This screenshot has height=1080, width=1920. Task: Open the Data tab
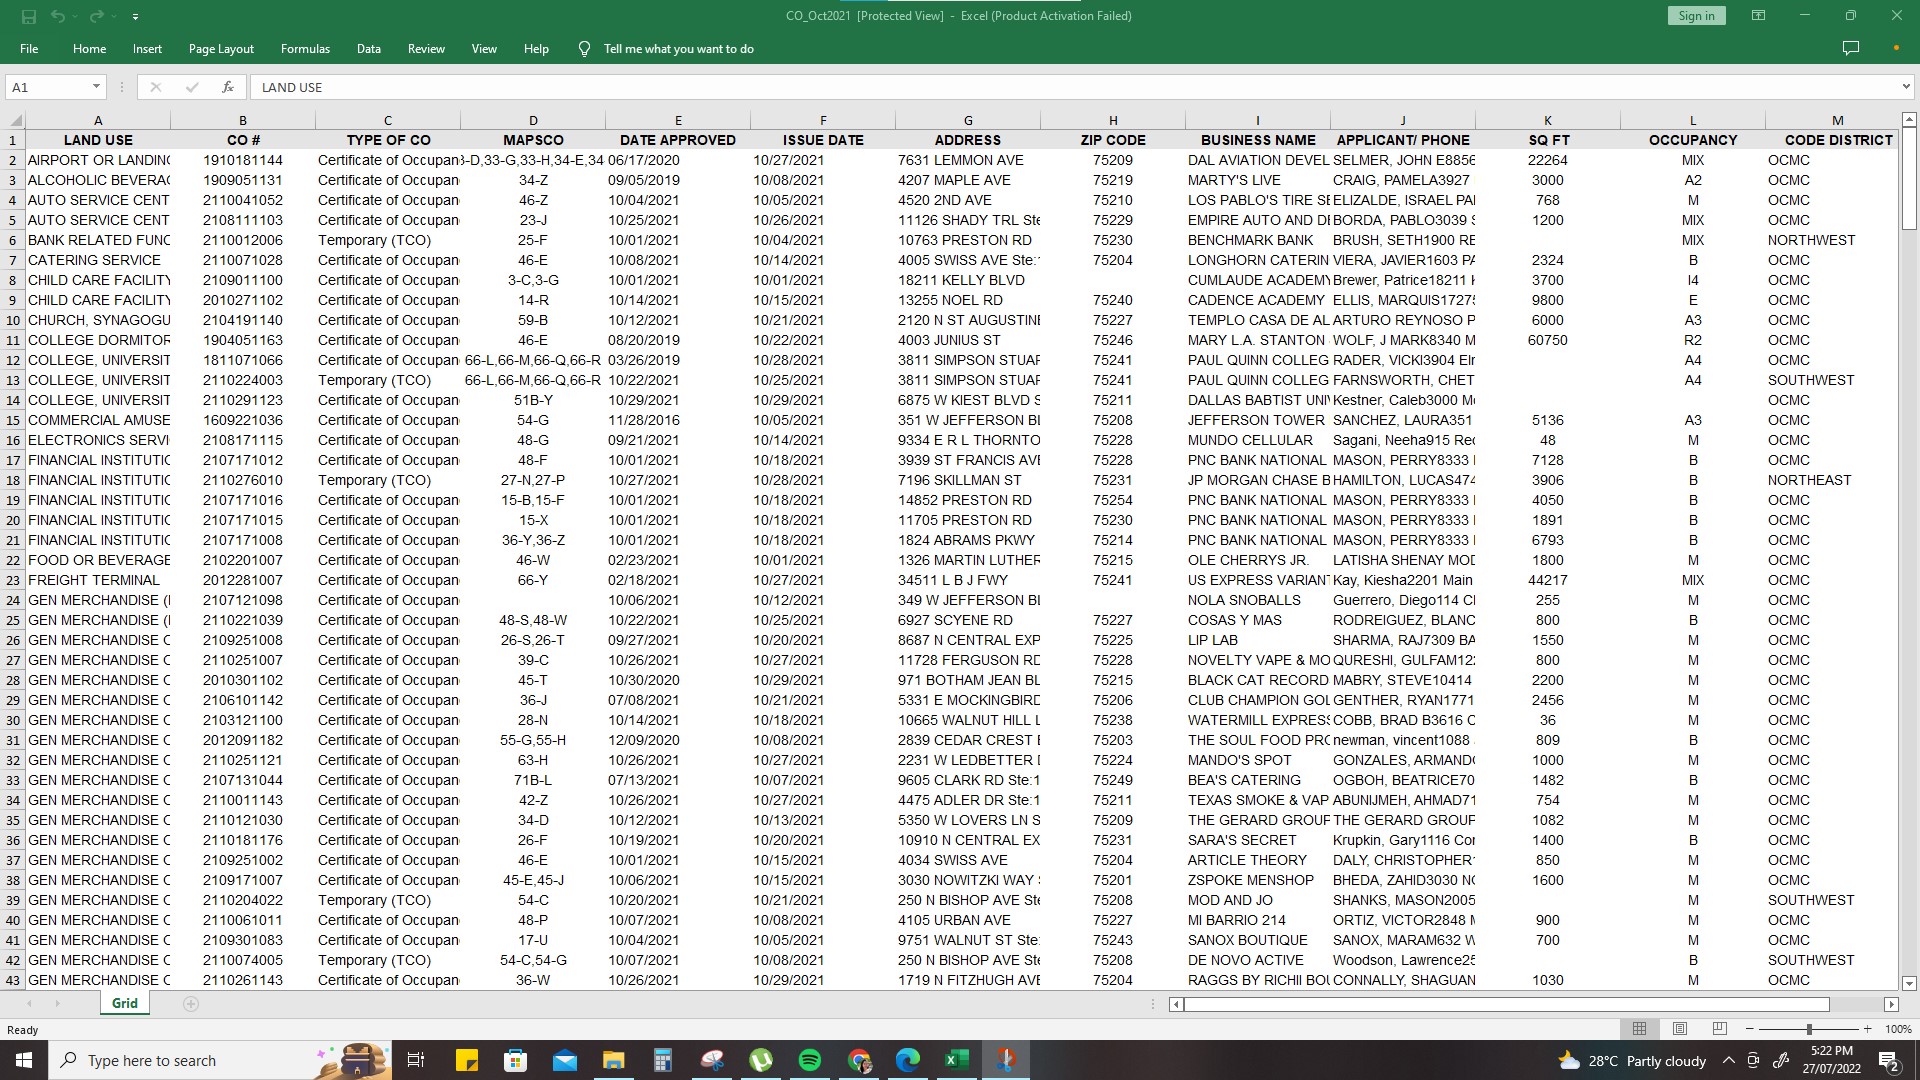[x=369, y=48]
